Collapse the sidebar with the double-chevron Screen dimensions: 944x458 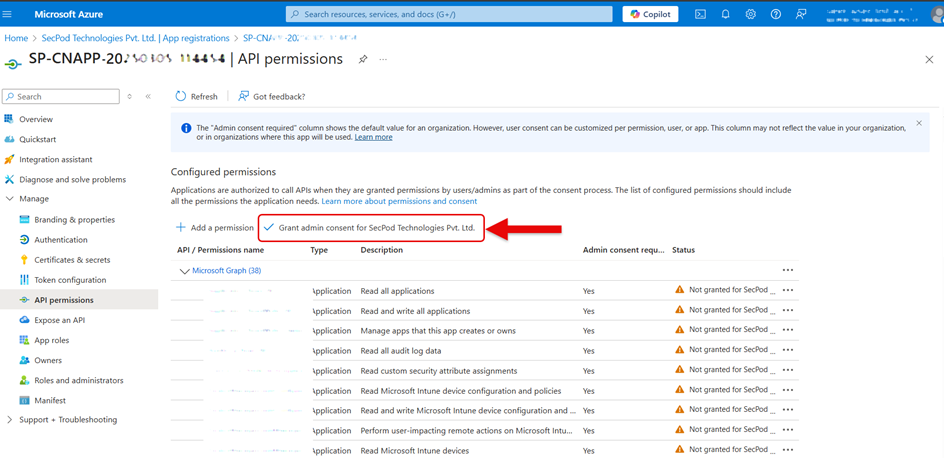(x=148, y=96)
